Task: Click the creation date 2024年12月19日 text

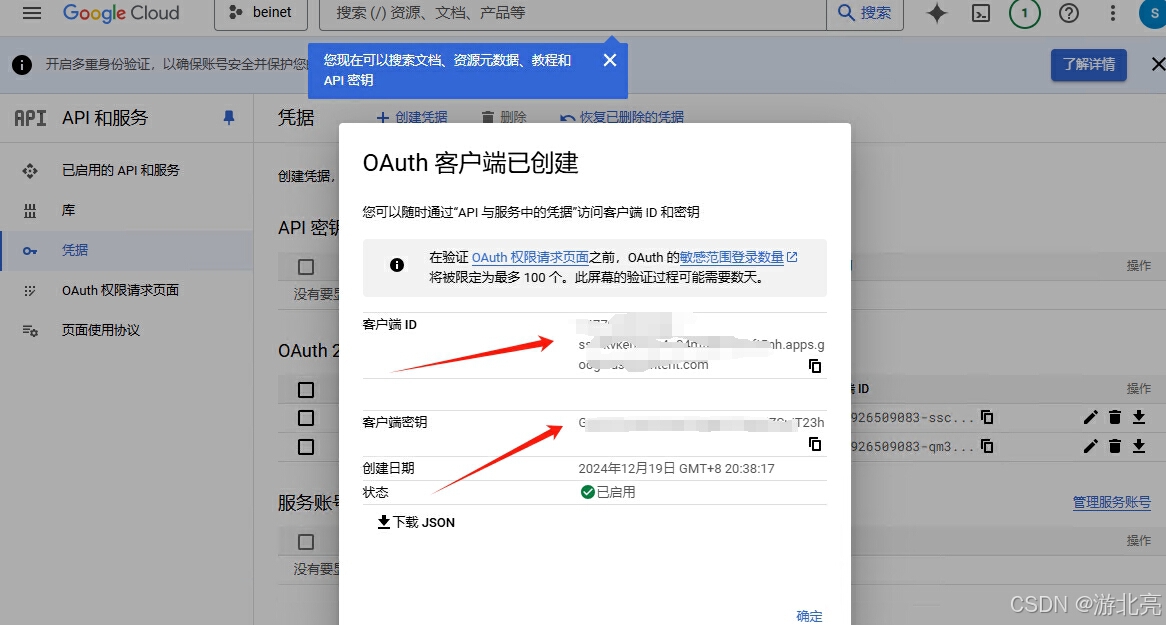Action: point(627,469)
